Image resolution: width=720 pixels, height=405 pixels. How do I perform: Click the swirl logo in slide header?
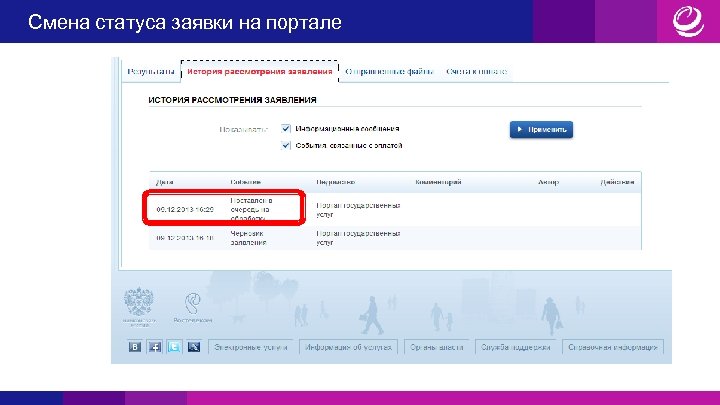click(688, 21)
